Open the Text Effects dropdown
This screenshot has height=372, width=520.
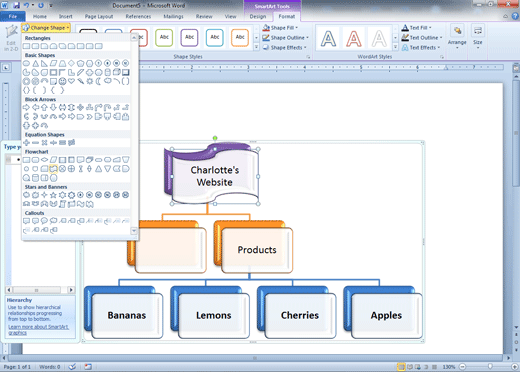[421, 48]
